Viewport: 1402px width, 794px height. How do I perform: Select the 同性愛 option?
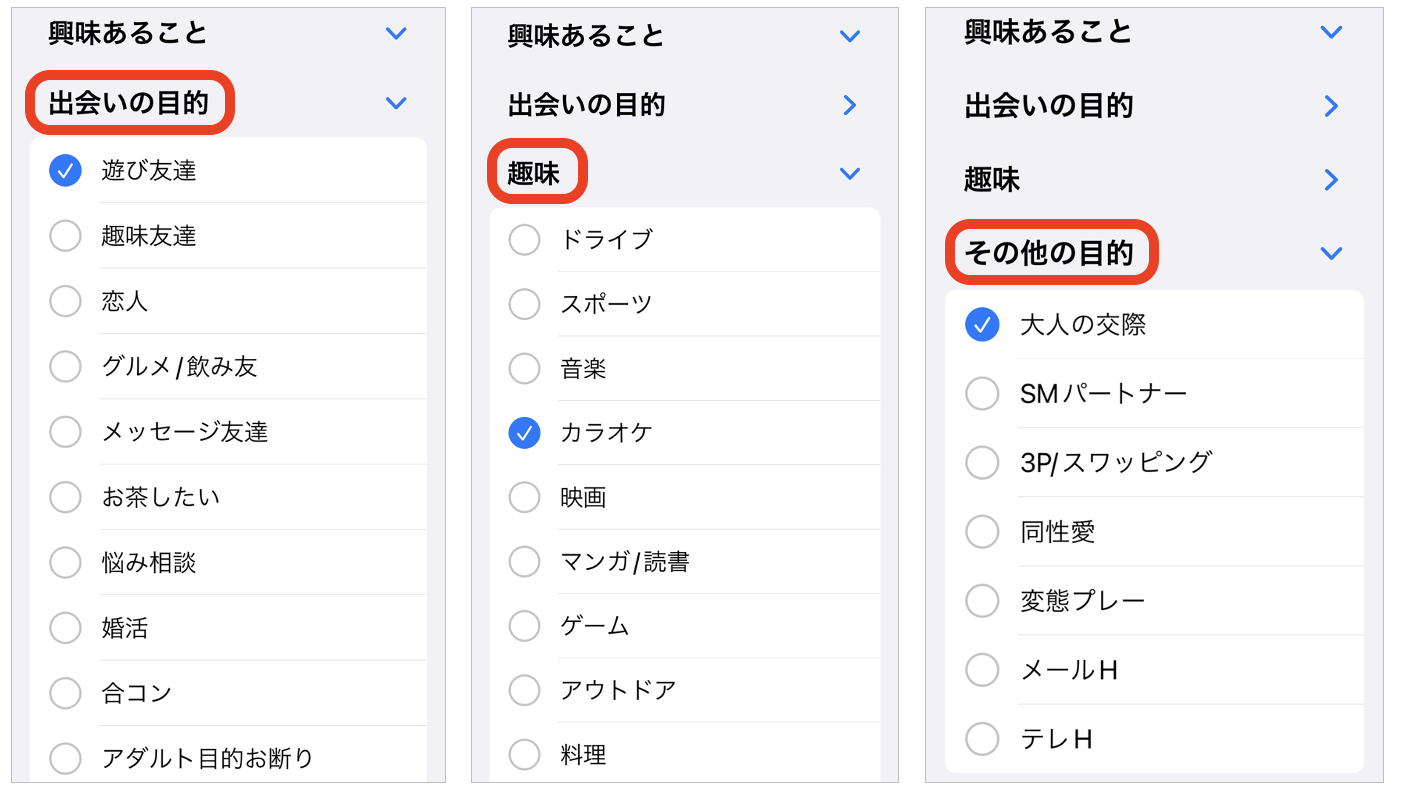(982, 531)
